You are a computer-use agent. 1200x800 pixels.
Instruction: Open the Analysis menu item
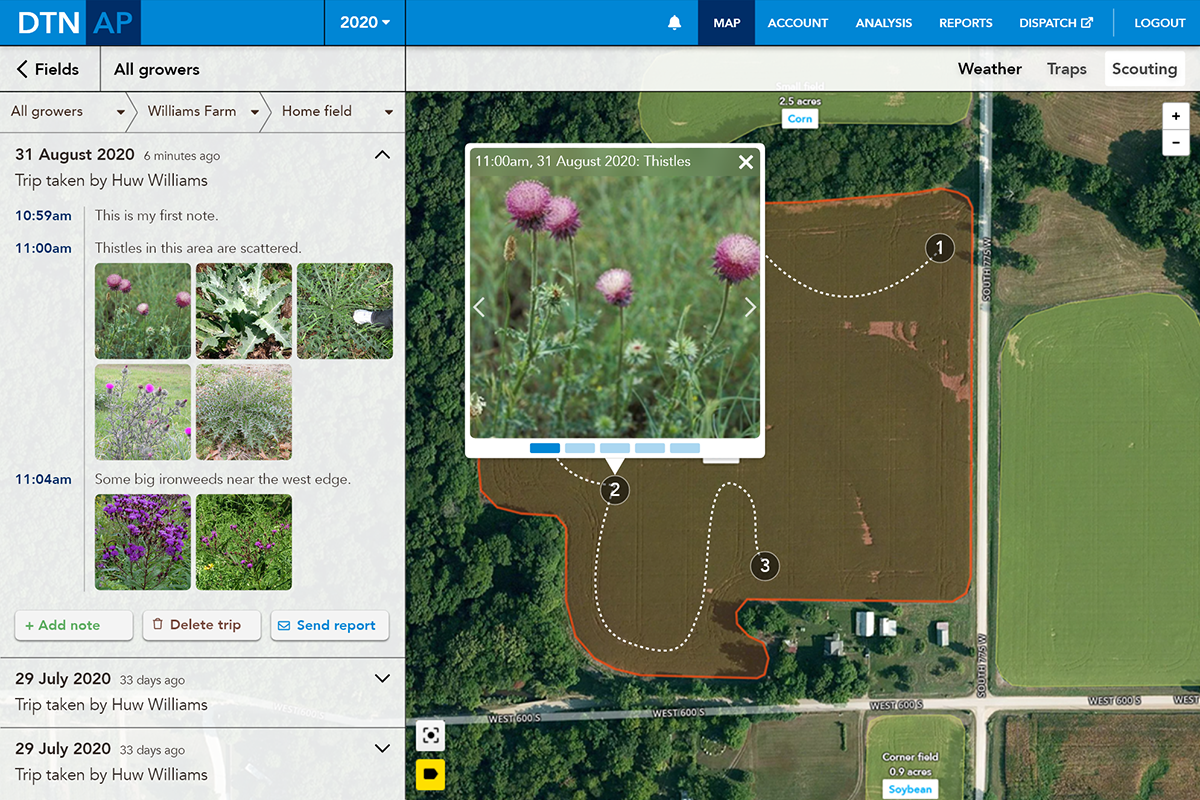point(884,22)
